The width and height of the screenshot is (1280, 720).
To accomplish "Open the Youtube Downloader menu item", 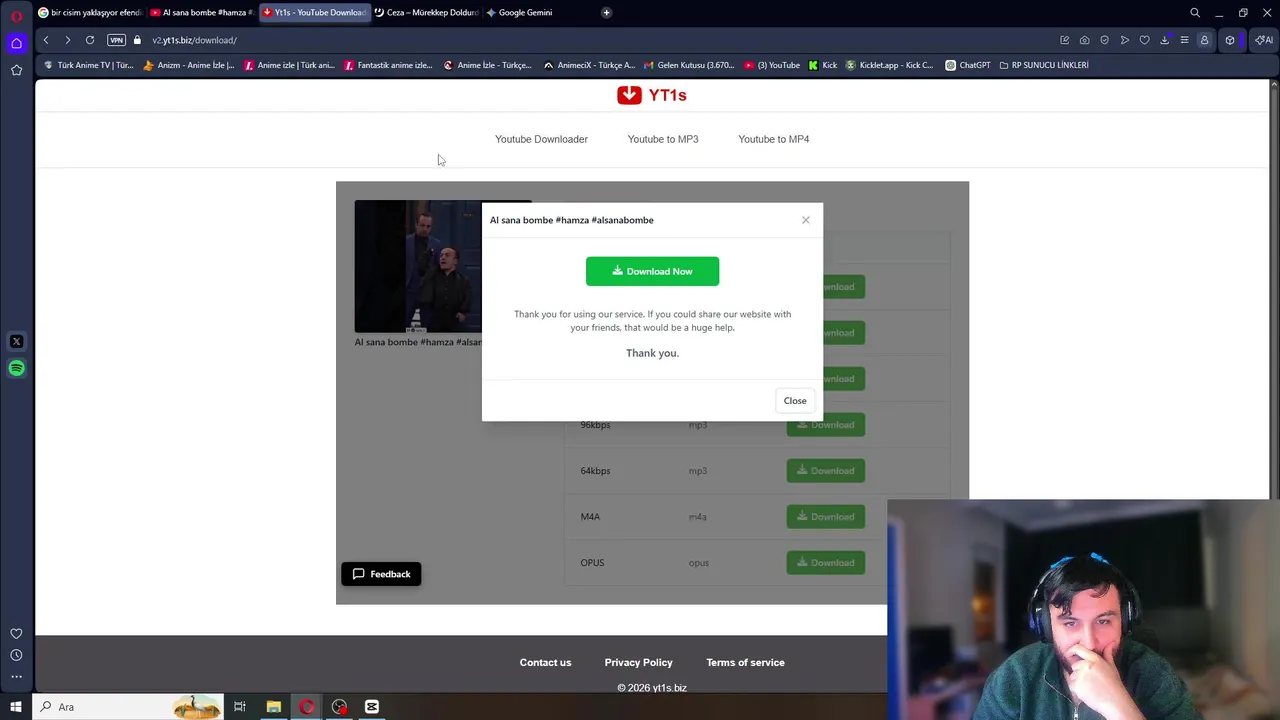I will point(541,139).
